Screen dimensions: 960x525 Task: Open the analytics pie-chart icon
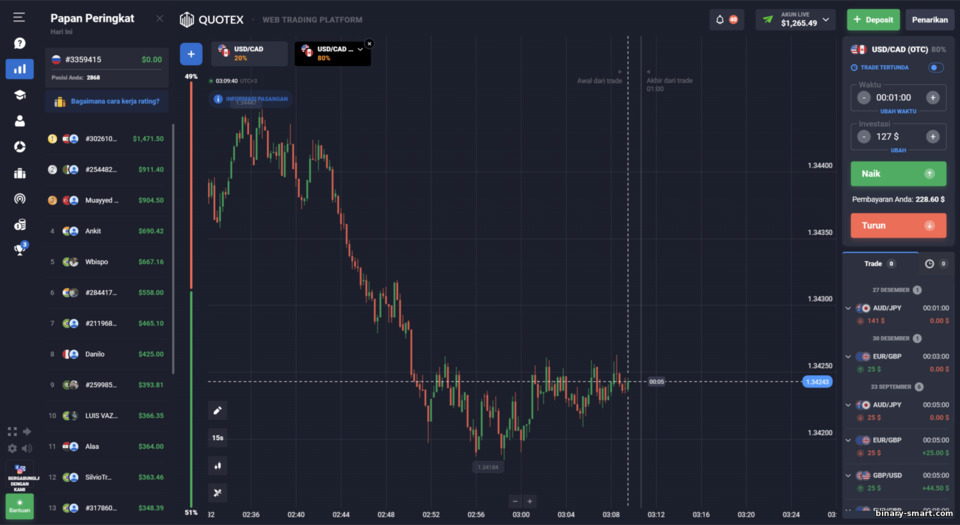coord(20,147)
